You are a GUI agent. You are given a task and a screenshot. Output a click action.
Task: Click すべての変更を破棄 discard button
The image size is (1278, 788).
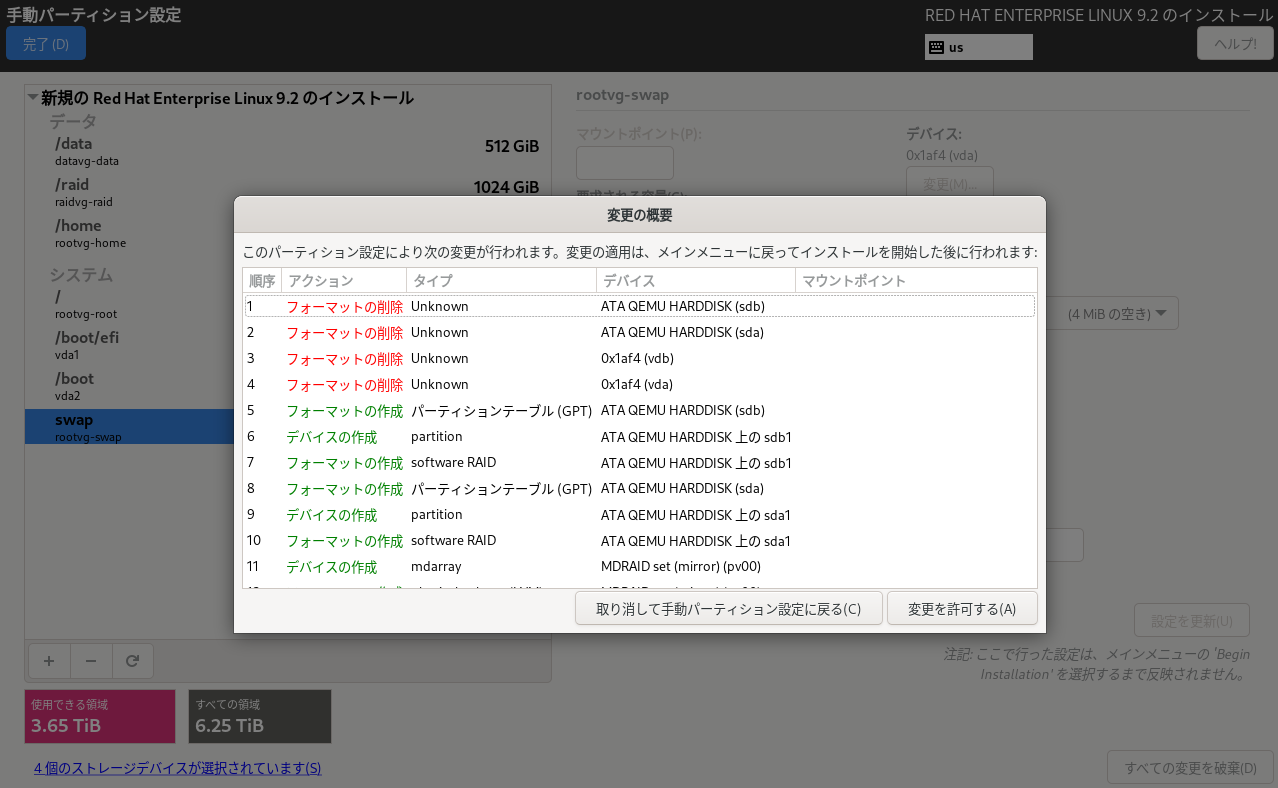point(1189,766)
